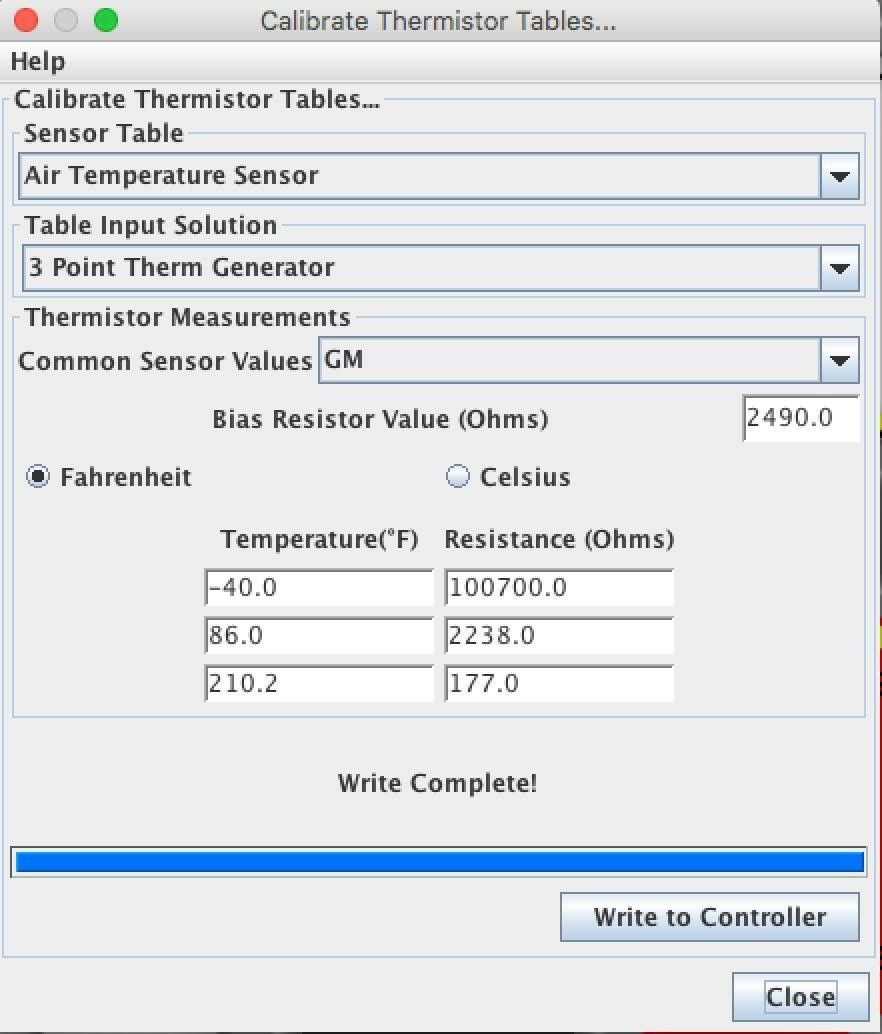Viewport: 882px width, 1034px height.
Task: Select the Fahrenheit radio button
Action: tap(38, 477)
